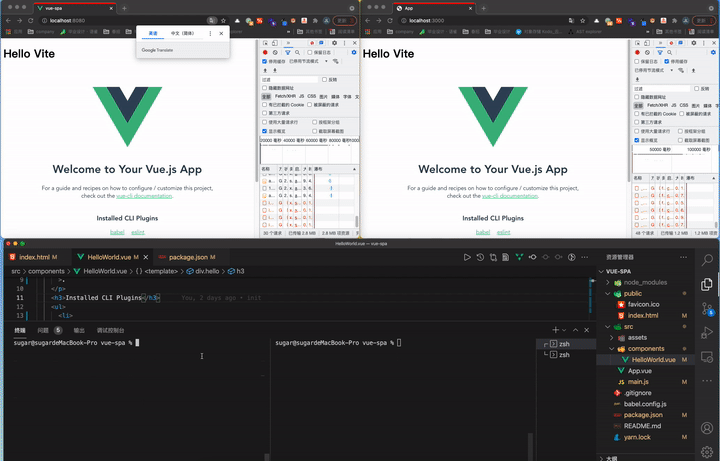Toggle filter funnel icon in left DevTools

[287, 52]
